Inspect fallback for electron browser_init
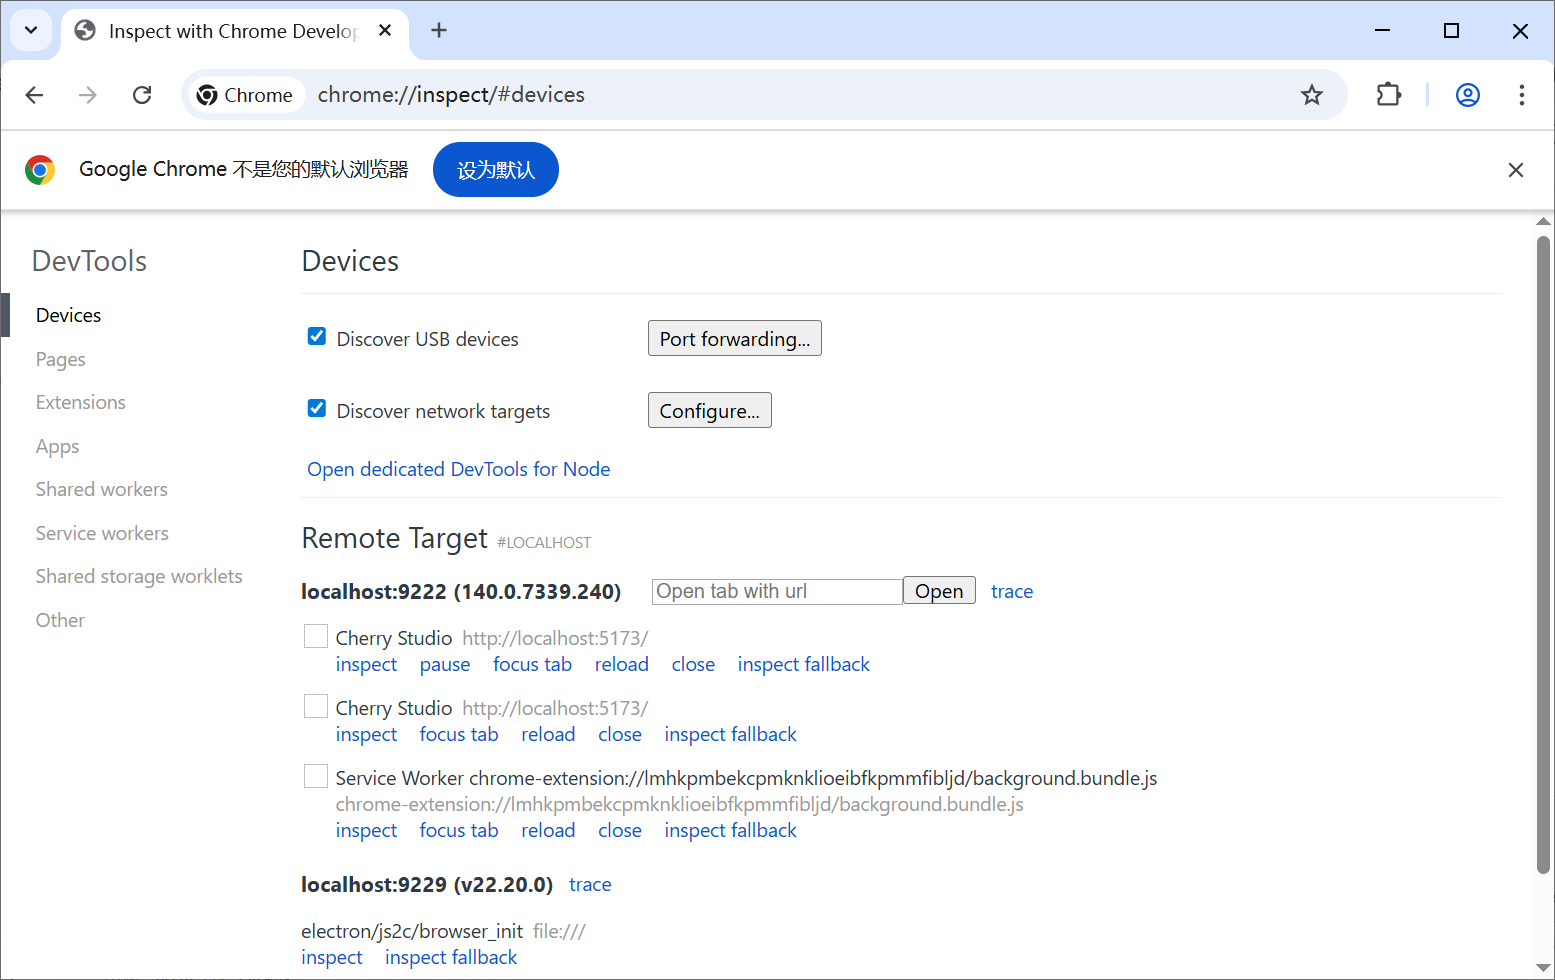The width and height of the screenshot is (1555, 980). pos(451,957)
